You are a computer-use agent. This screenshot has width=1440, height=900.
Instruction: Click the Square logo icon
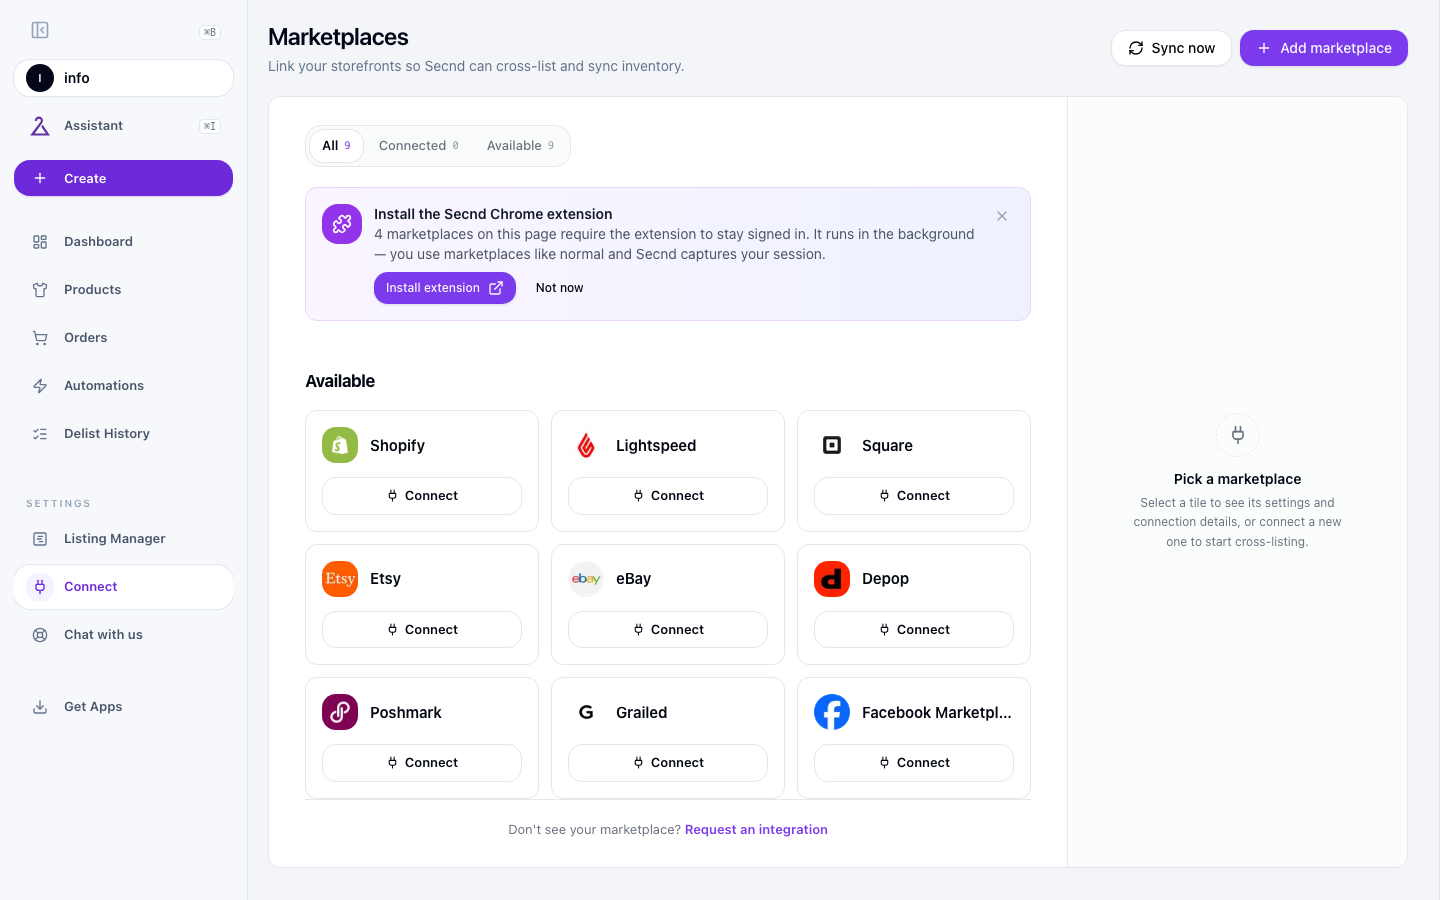(x=832, y=445)
